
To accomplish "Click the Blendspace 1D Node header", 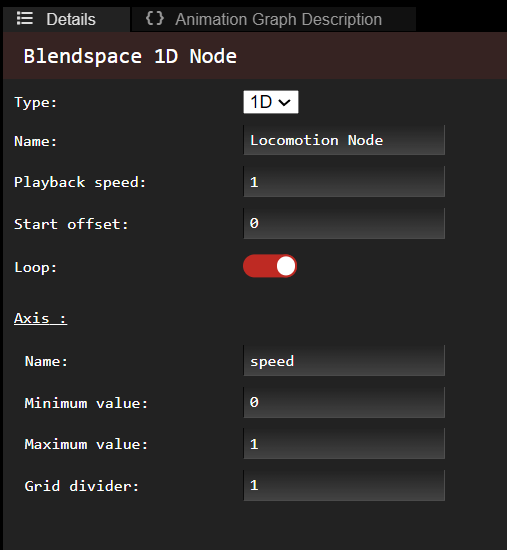I will pyautogui.click(x=130, y=56).
